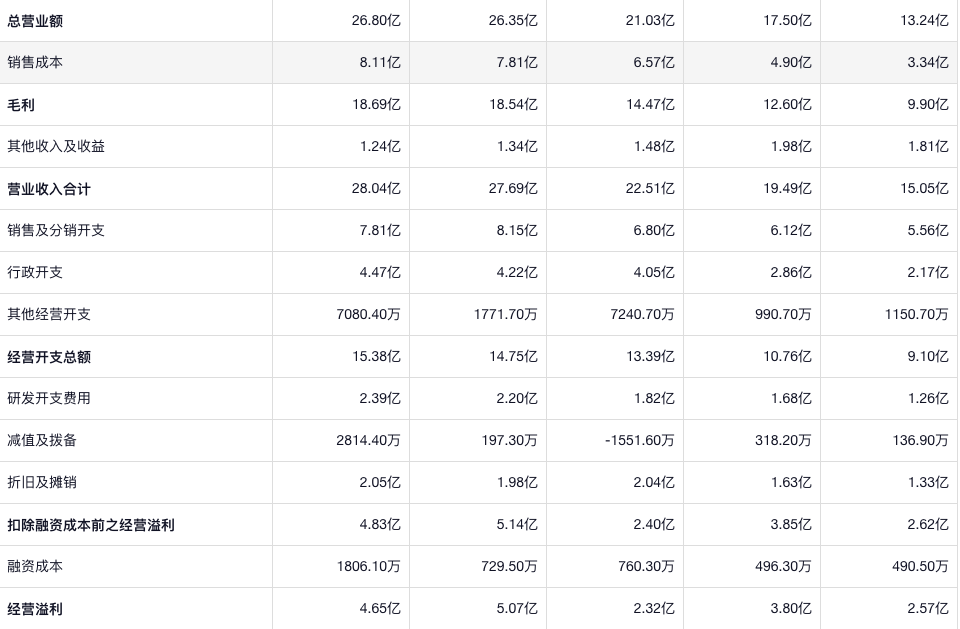Select the 研发开支费用 row label

[49, 398]
